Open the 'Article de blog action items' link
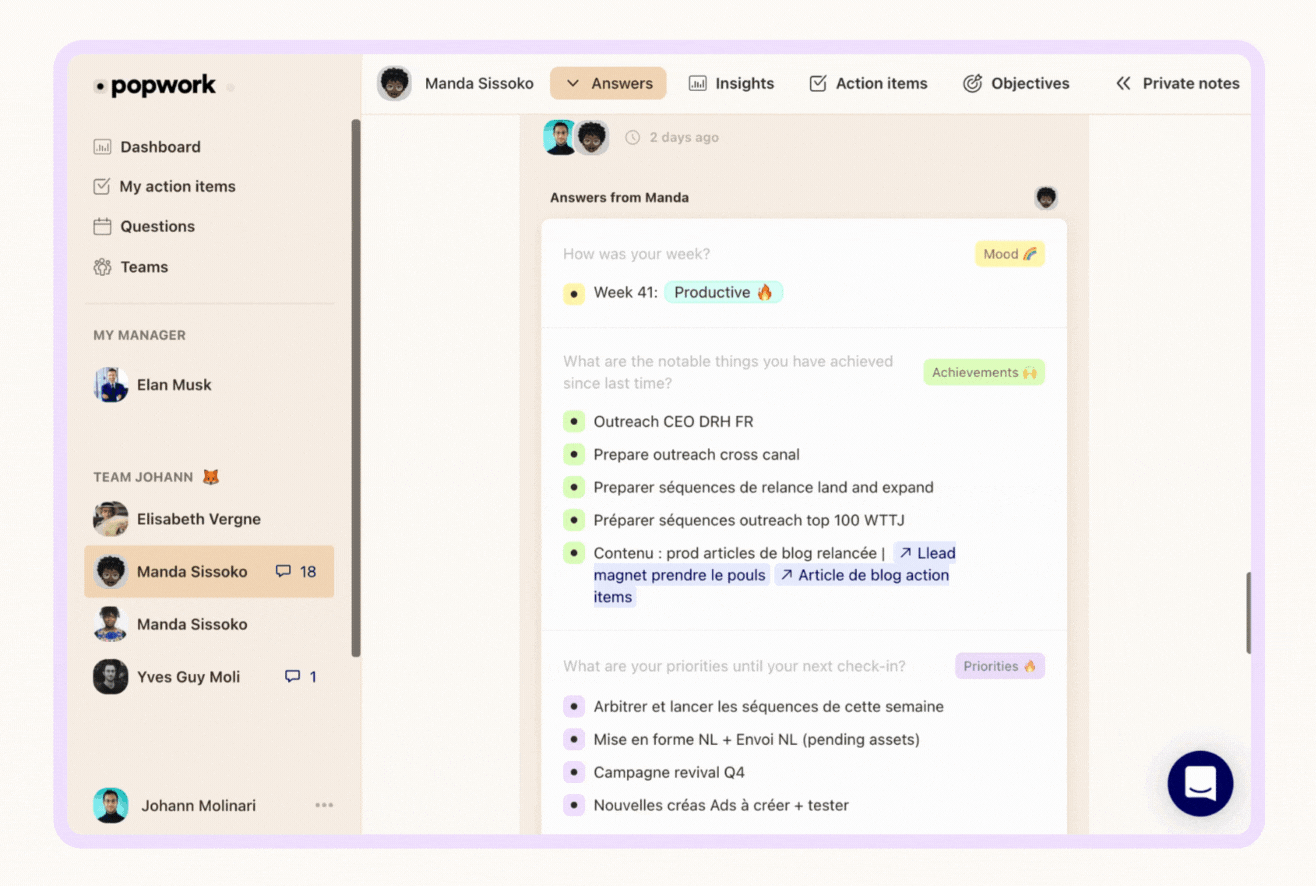The image size is (1316, 886). pyautogui.click(x=862, y=574)
